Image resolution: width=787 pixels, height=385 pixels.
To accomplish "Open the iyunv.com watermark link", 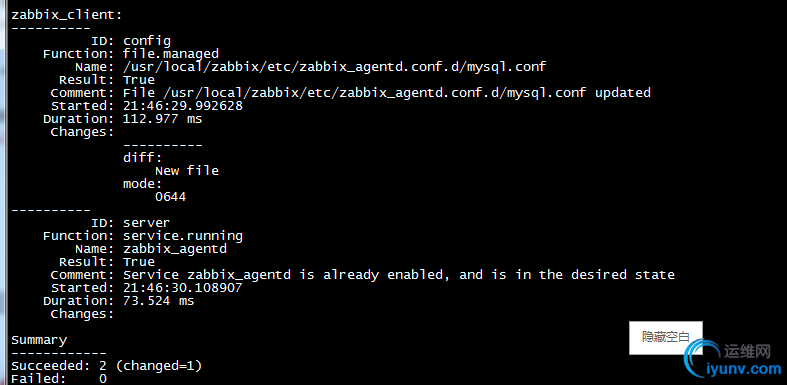I will click(744, 369).
